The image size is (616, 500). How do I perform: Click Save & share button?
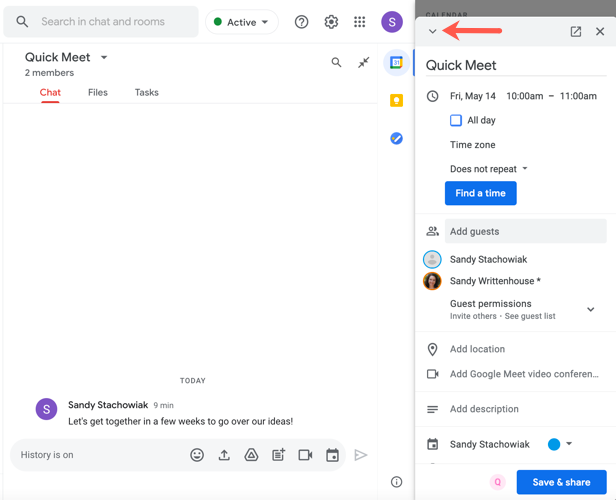(561, 482)
